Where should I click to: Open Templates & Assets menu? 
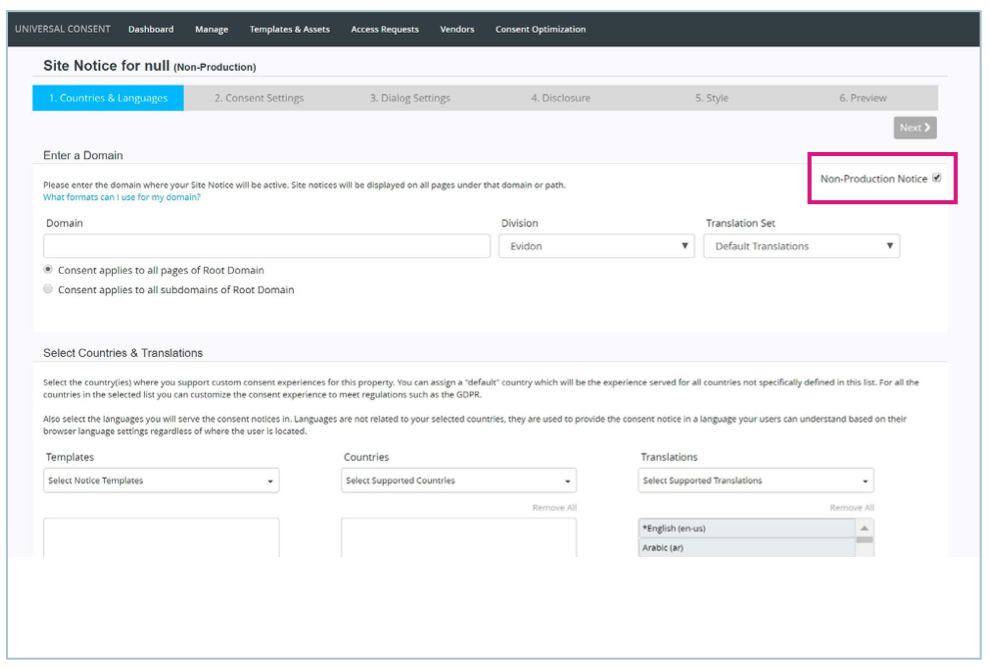(290, 29)
